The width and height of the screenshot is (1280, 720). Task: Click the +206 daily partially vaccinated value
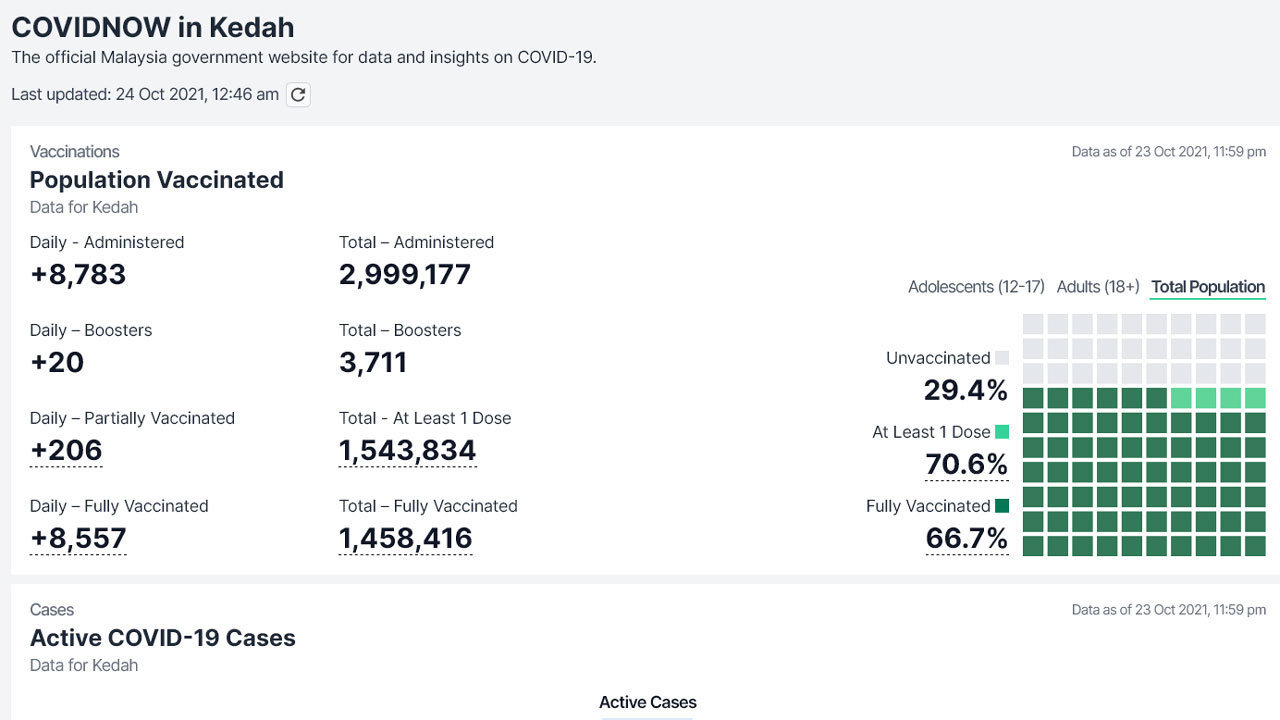click(66, 451)
